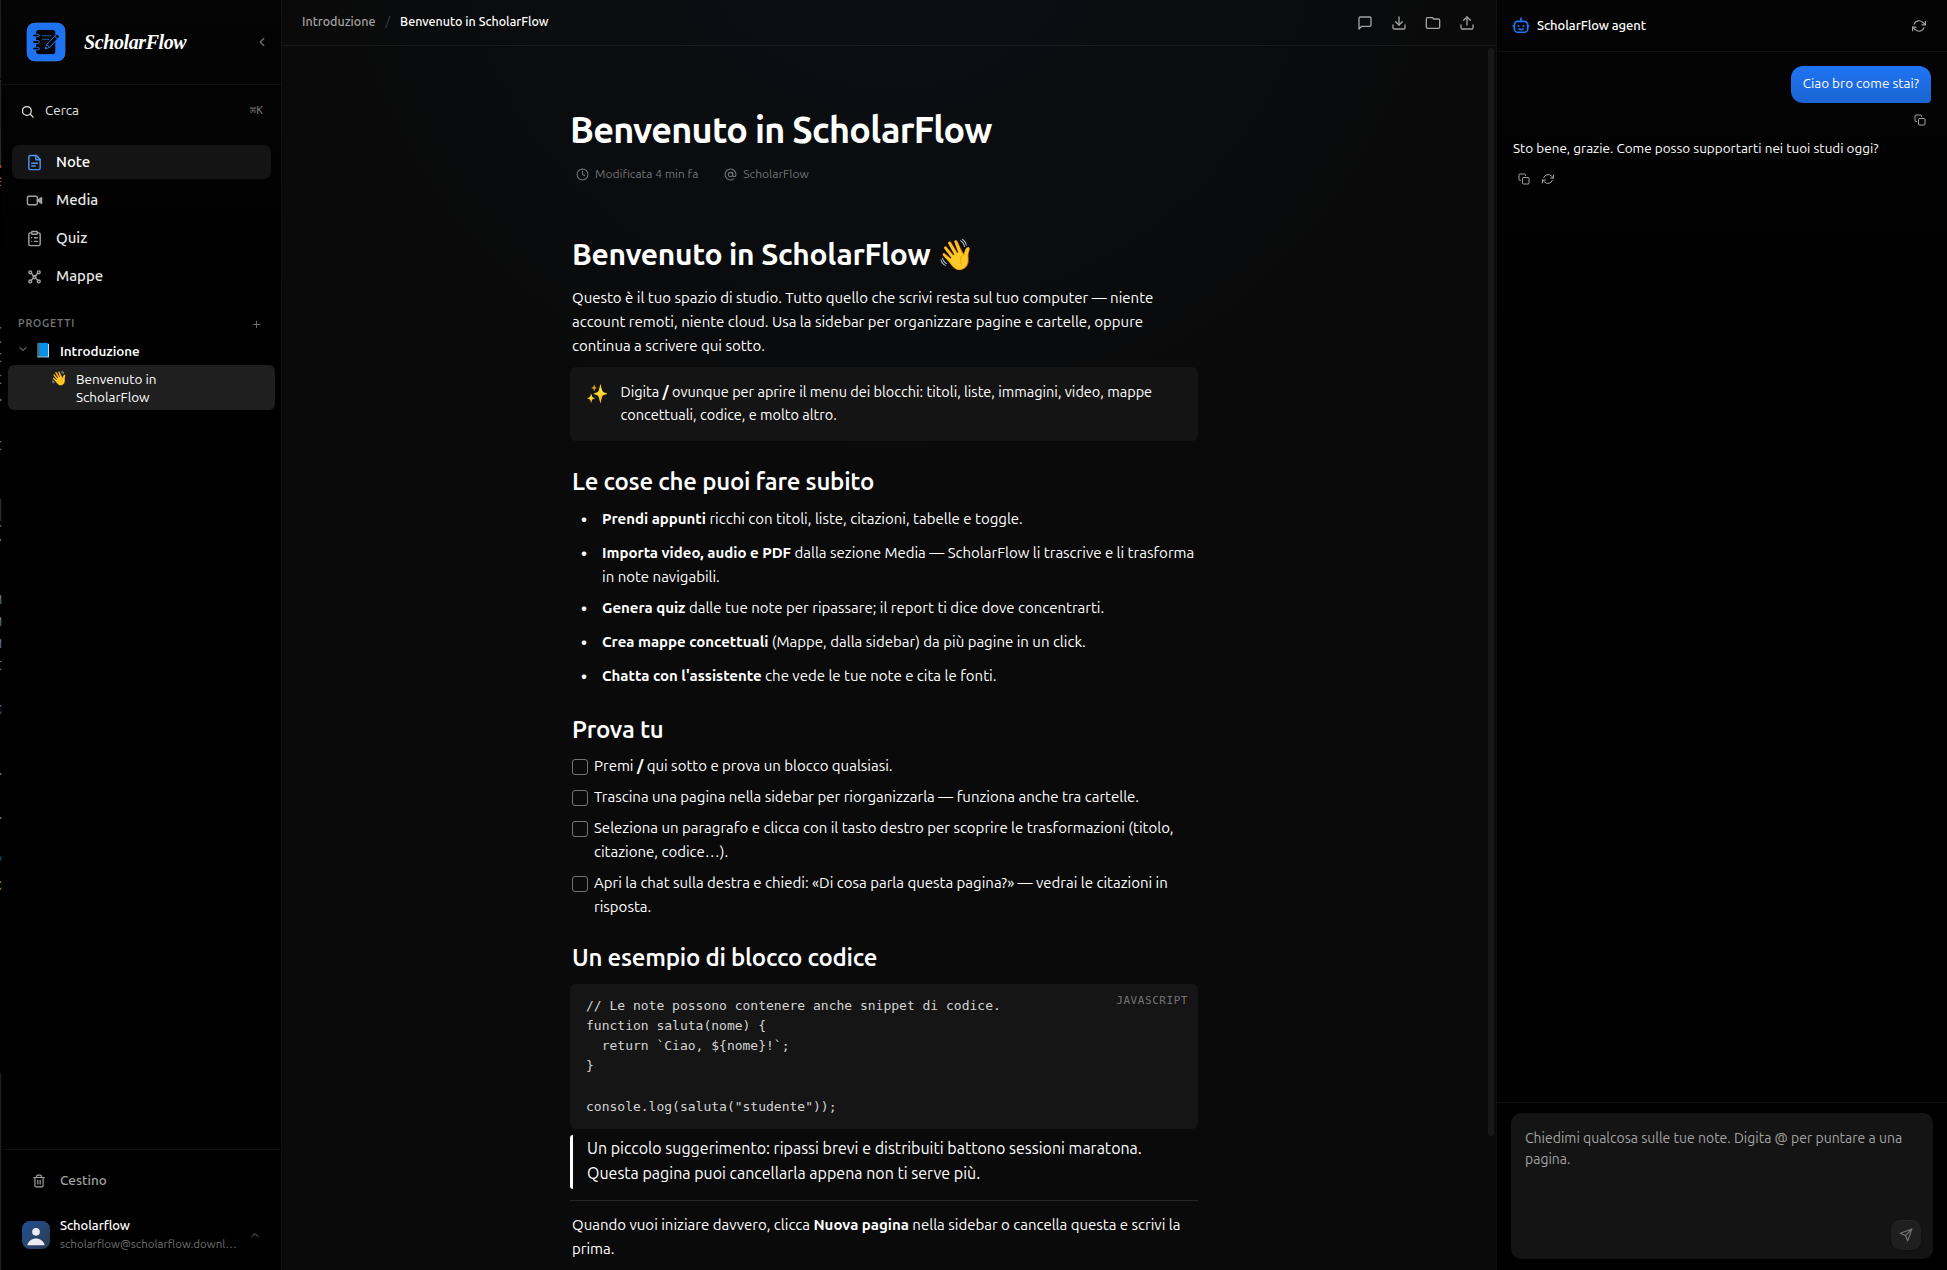Check the 'Apri la chat sulla destra' checkbox
This screenshot has height=1270, width=1947.
coord(580,884)
